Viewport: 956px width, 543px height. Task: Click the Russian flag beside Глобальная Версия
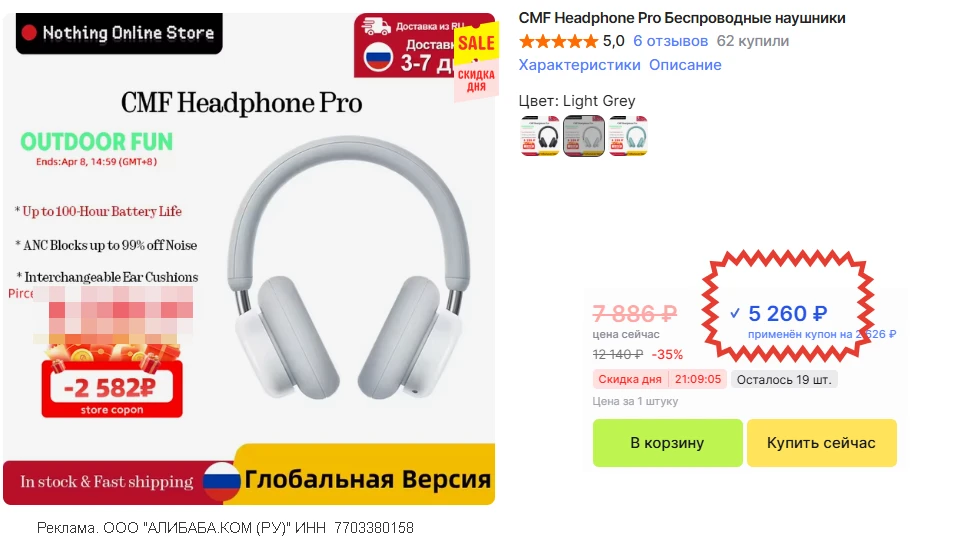tap(221, 481)
